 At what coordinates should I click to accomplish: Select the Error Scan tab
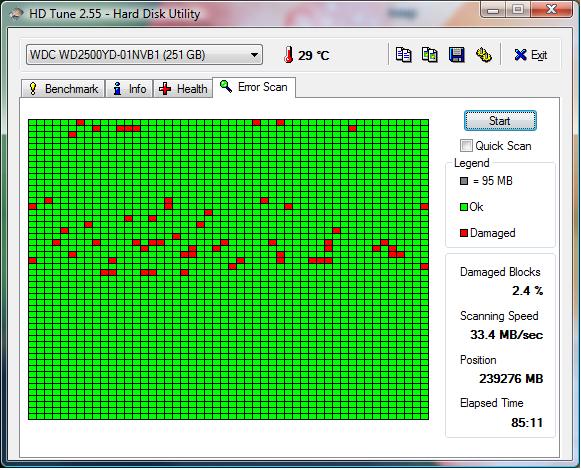point(254,87)
